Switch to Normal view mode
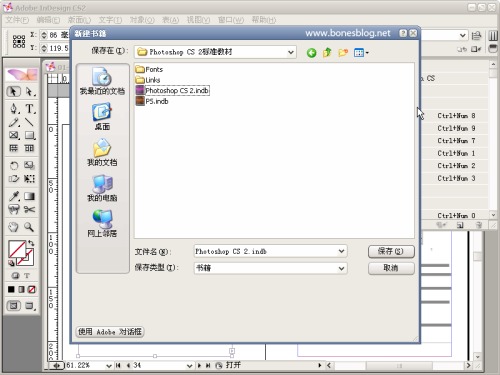The image size is (500, 375). pos(13,305)
